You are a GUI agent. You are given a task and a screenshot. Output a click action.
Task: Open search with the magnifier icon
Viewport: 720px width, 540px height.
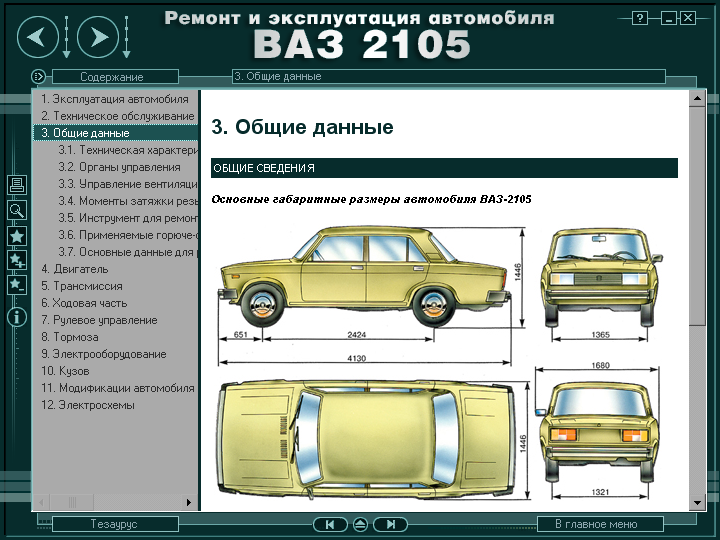coord(17,210)
